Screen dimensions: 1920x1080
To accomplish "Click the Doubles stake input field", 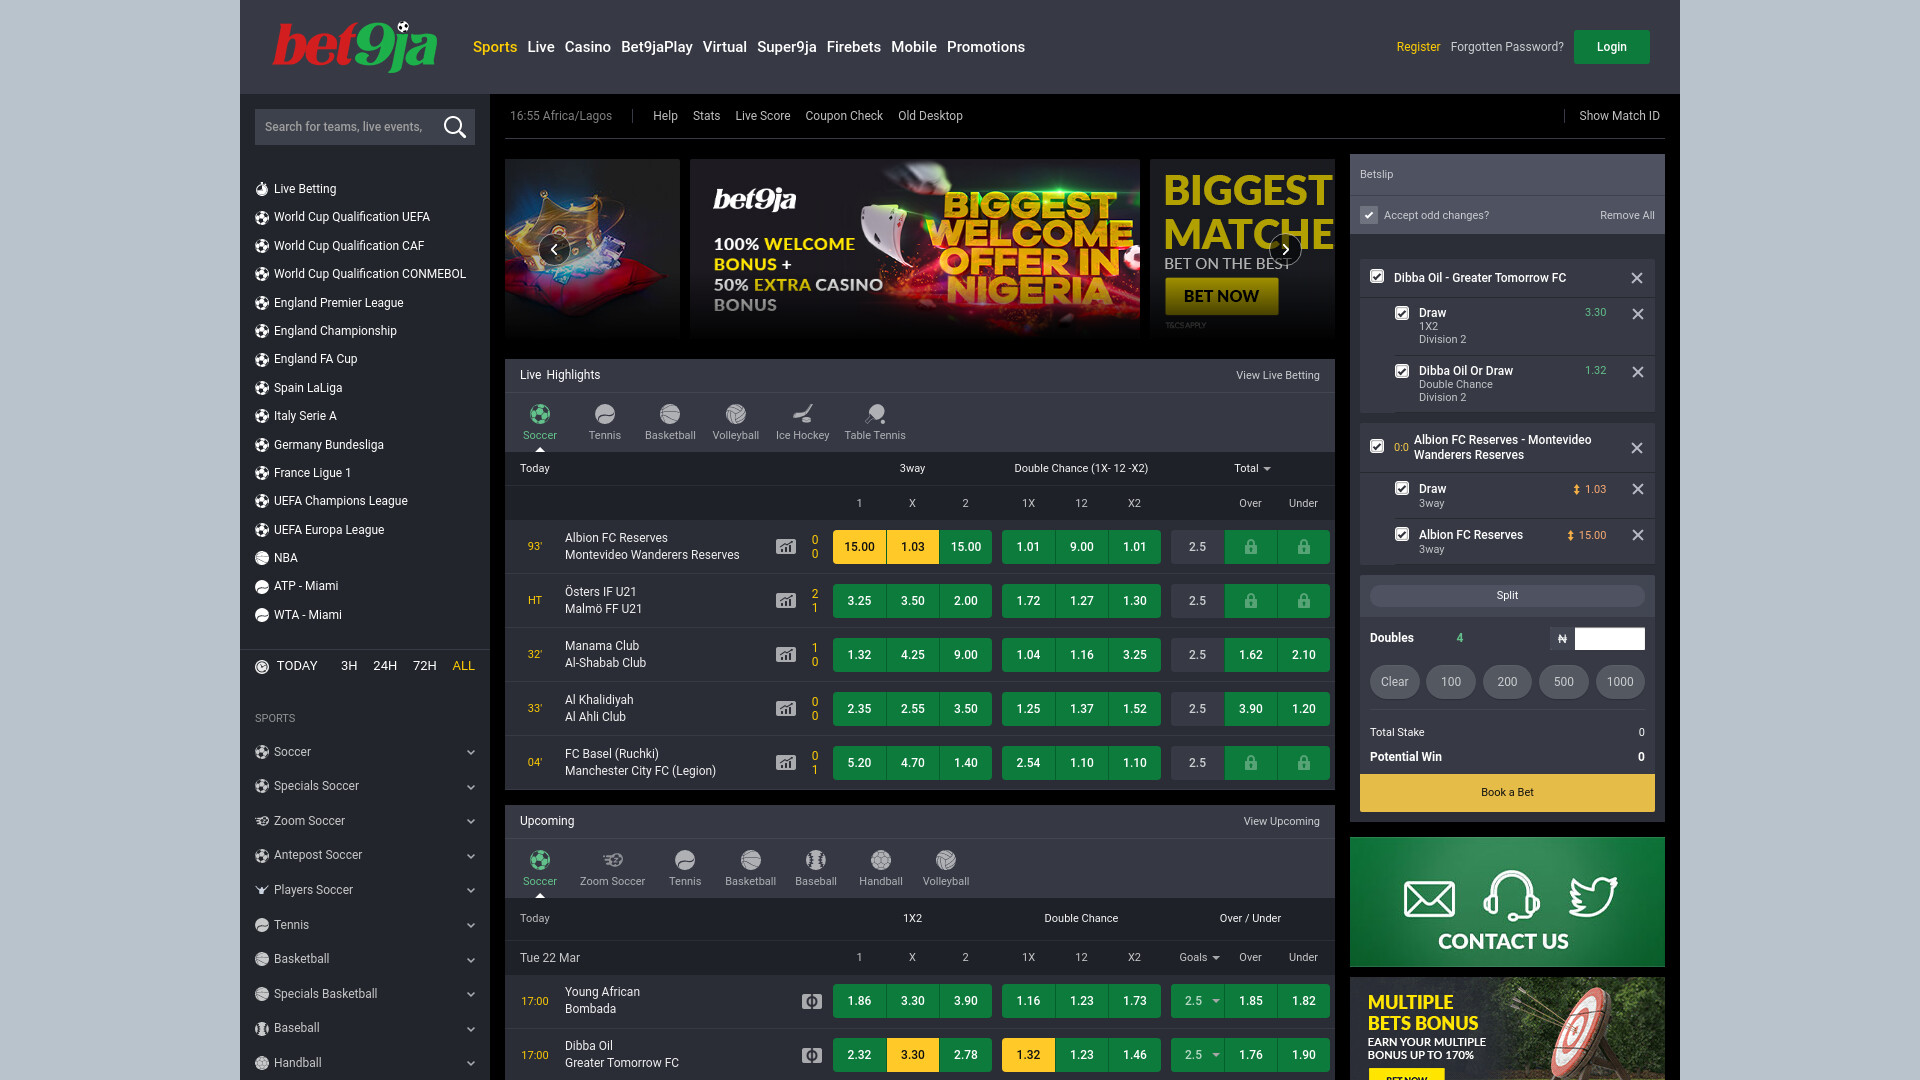I will point(1610,638).
